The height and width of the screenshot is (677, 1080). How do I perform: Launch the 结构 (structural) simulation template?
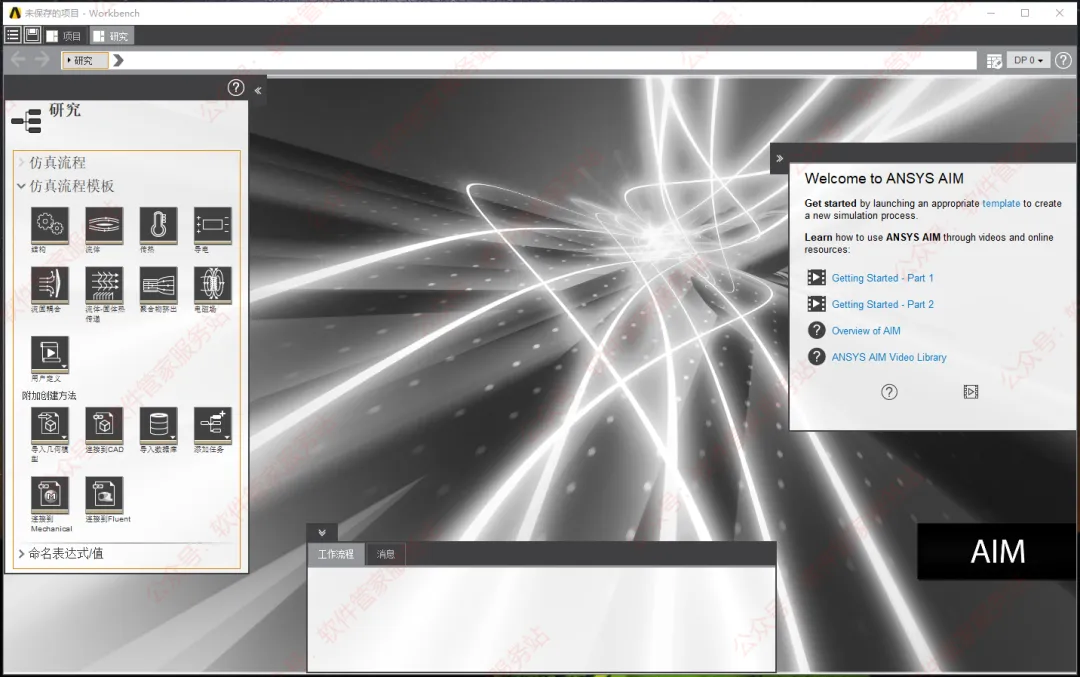click(50, 225)
